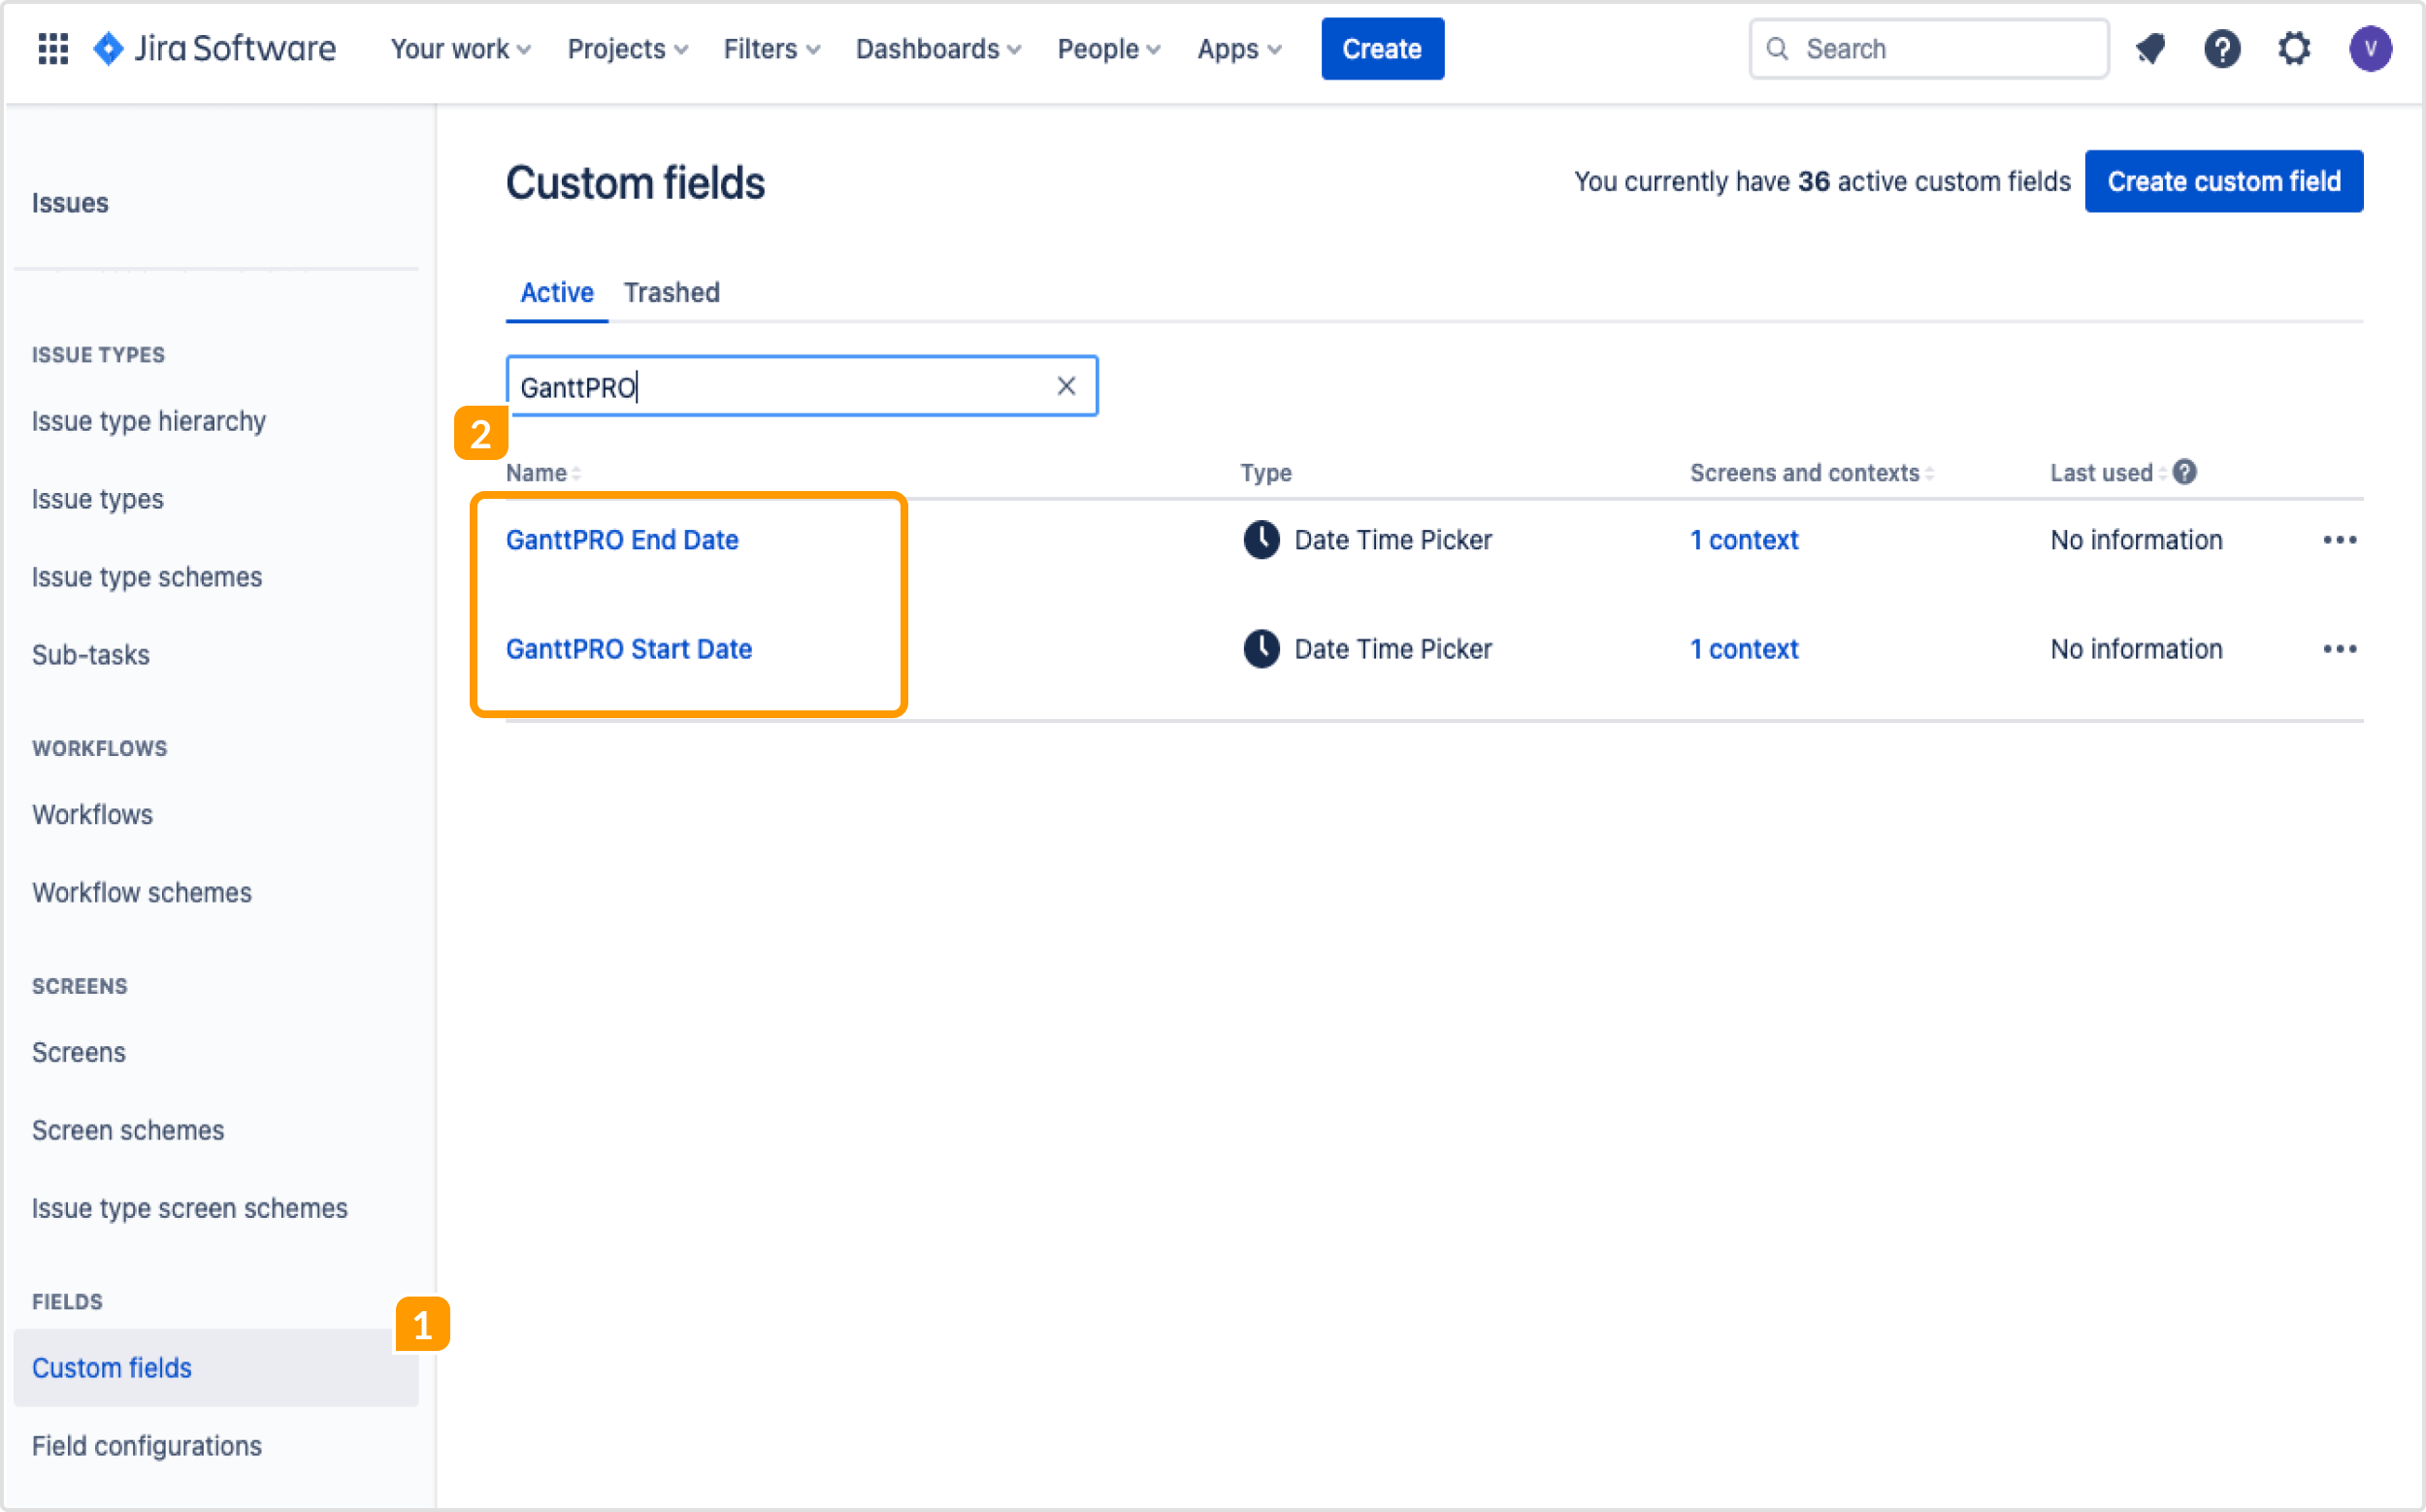This screenshot has width=2426, height=1512.
Task: Open the help question mark icon
Action: [x=2222, y=48]
